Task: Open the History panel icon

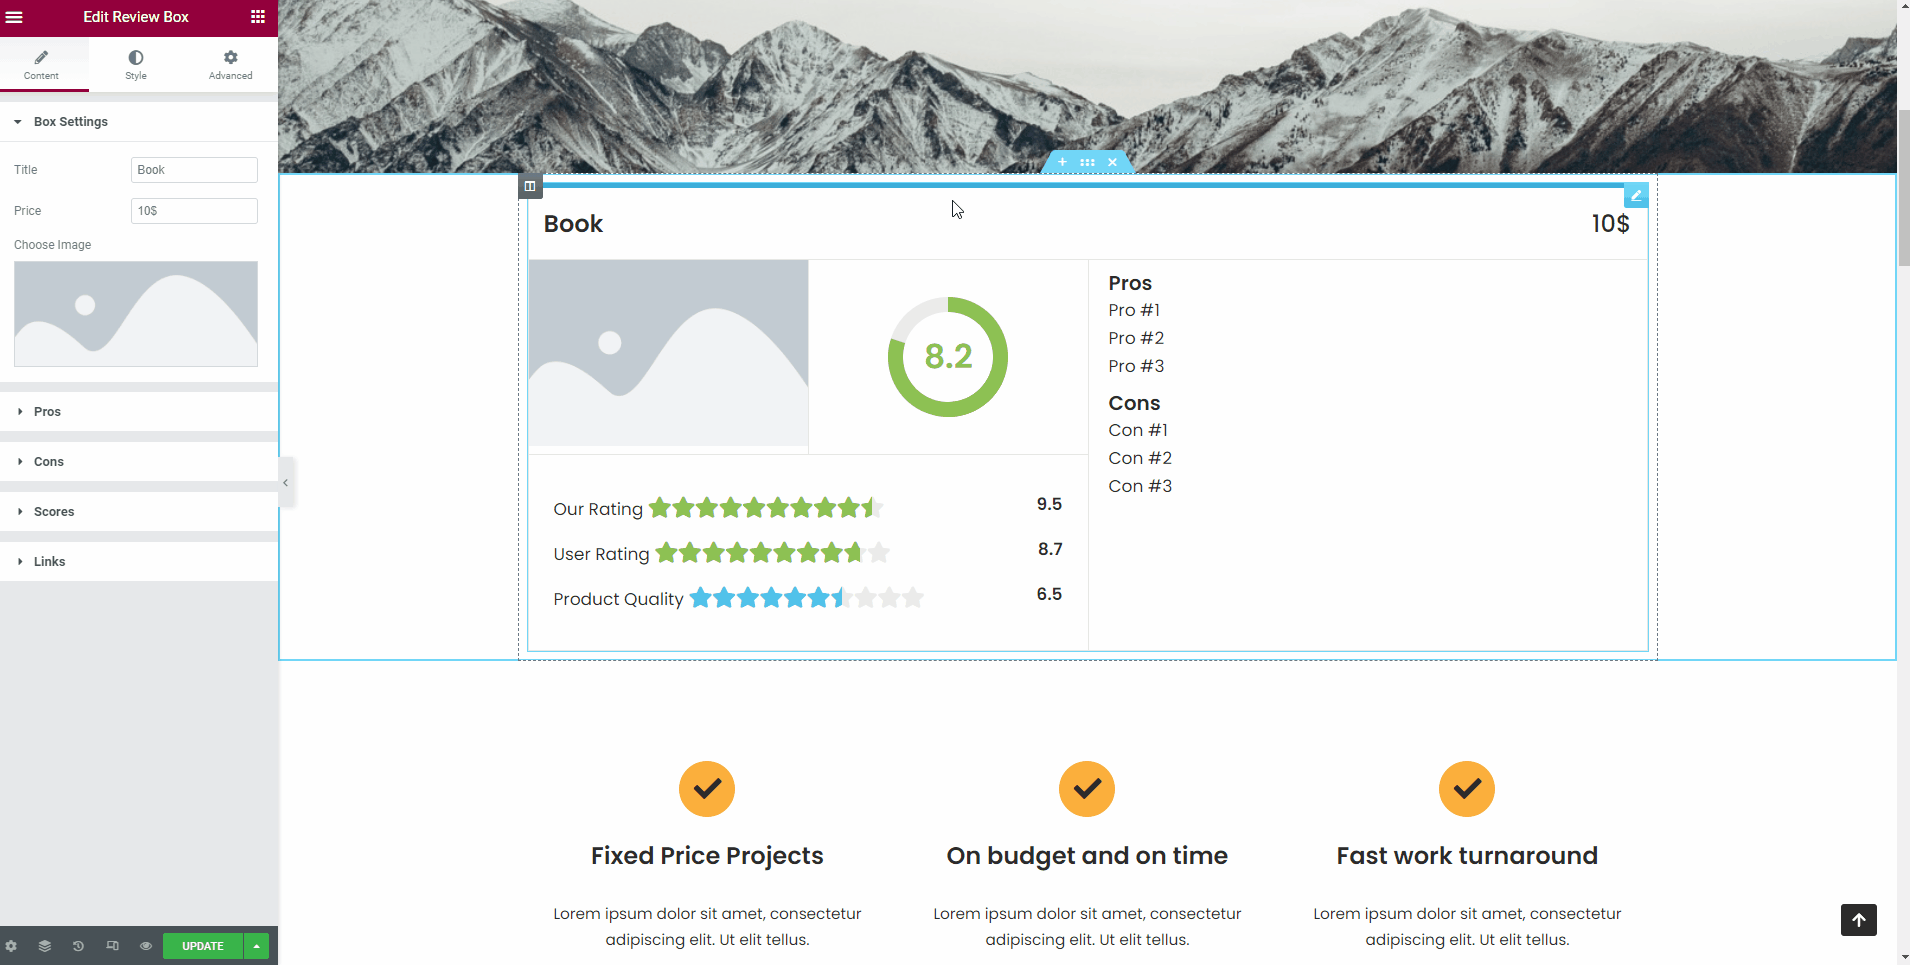Action: (x=78, y=946)
